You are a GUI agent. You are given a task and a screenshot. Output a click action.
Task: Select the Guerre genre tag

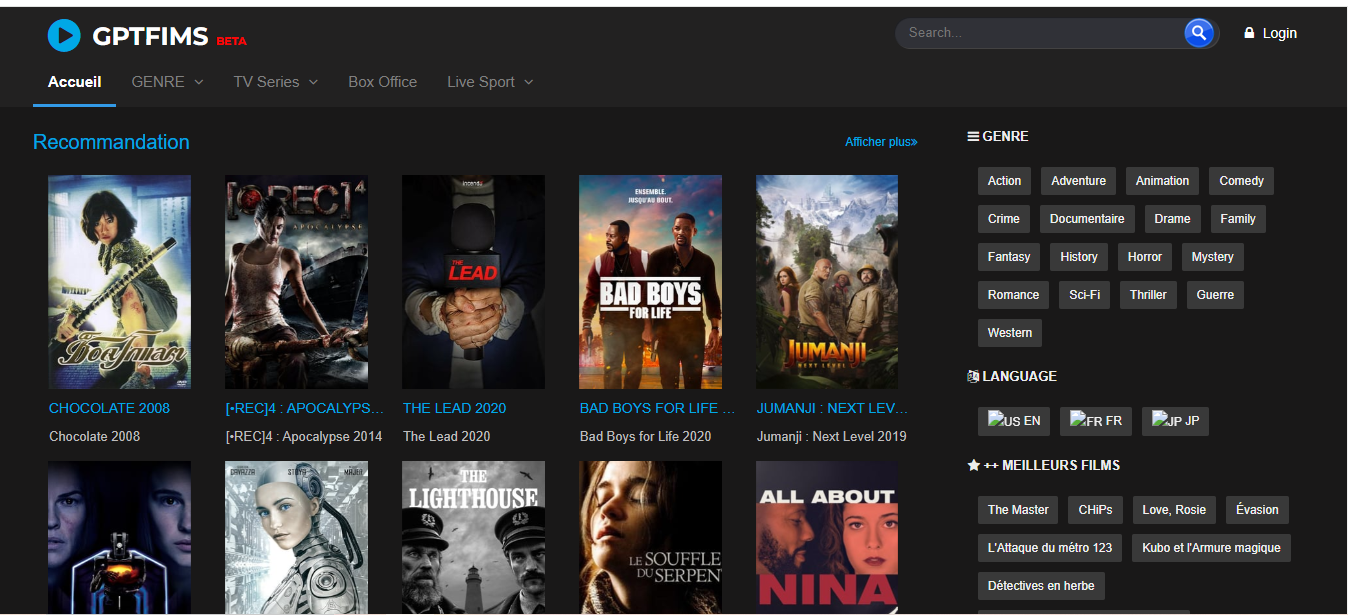[x=1215, y=295]
